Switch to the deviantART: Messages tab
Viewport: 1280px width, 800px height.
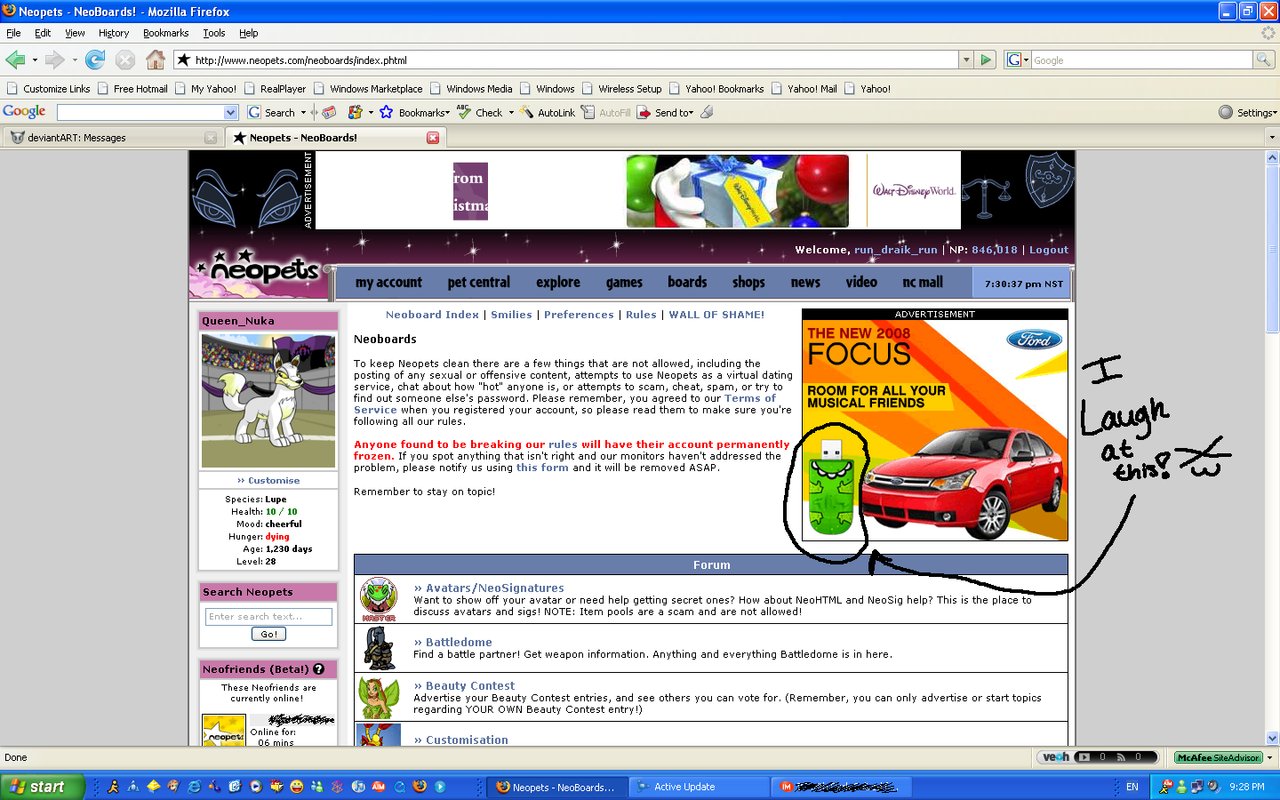(x=112, y=137)
